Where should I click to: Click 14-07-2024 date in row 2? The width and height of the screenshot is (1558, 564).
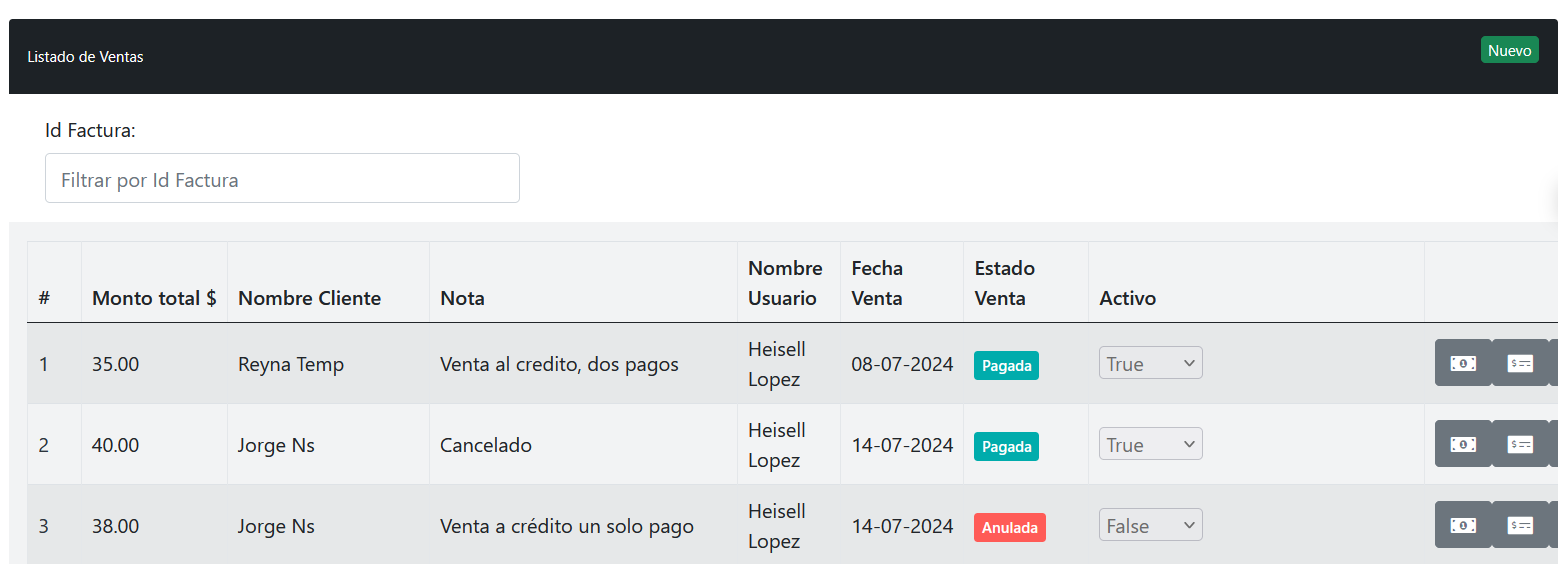point(902,445)
